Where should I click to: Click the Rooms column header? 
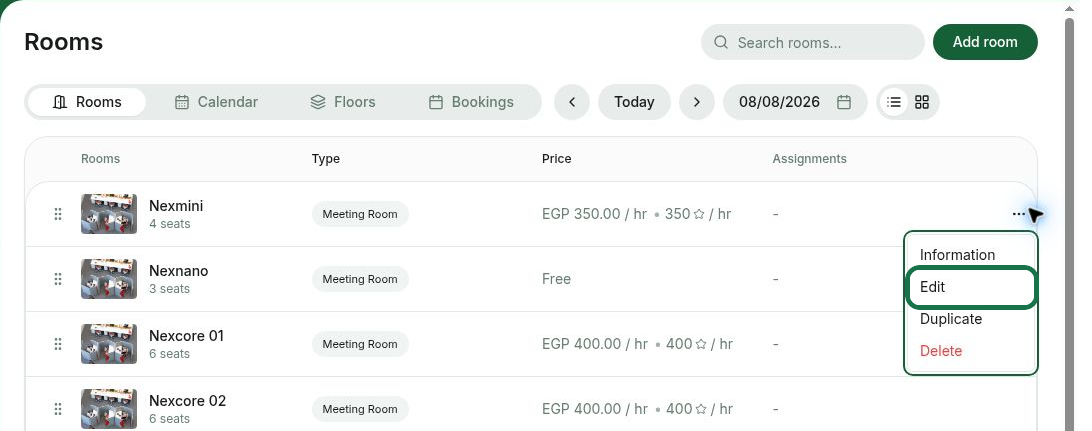pos(100,159)
